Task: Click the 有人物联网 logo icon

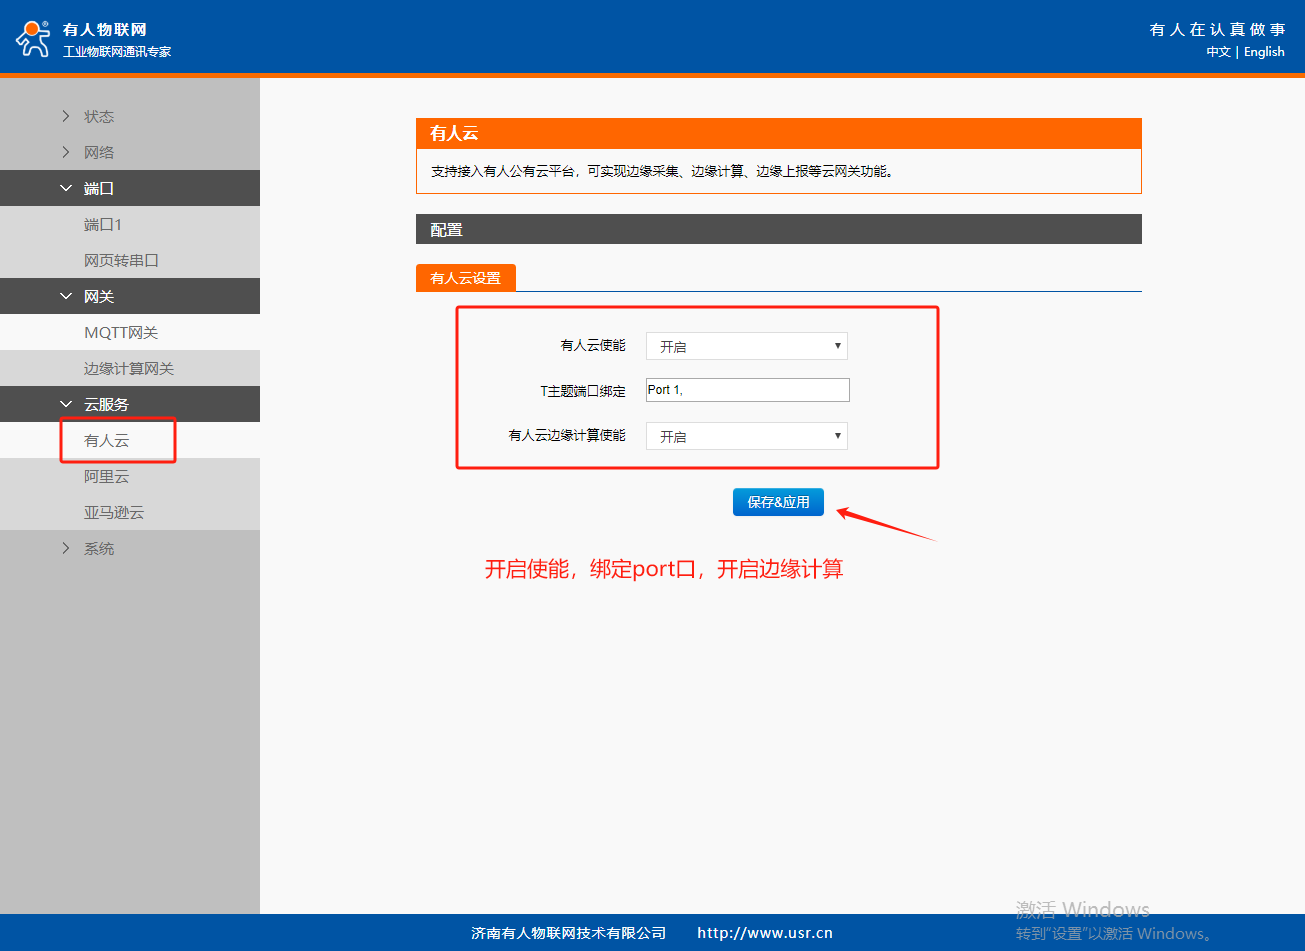Action: click(x=32, y=38)
